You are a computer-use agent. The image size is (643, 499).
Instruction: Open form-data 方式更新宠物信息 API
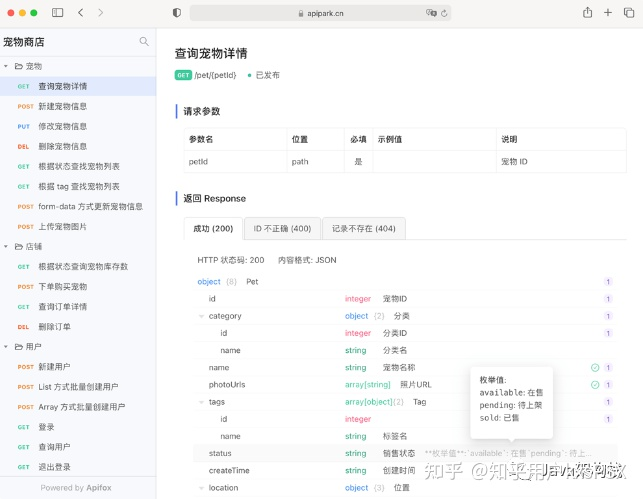(x=78, y=206)
